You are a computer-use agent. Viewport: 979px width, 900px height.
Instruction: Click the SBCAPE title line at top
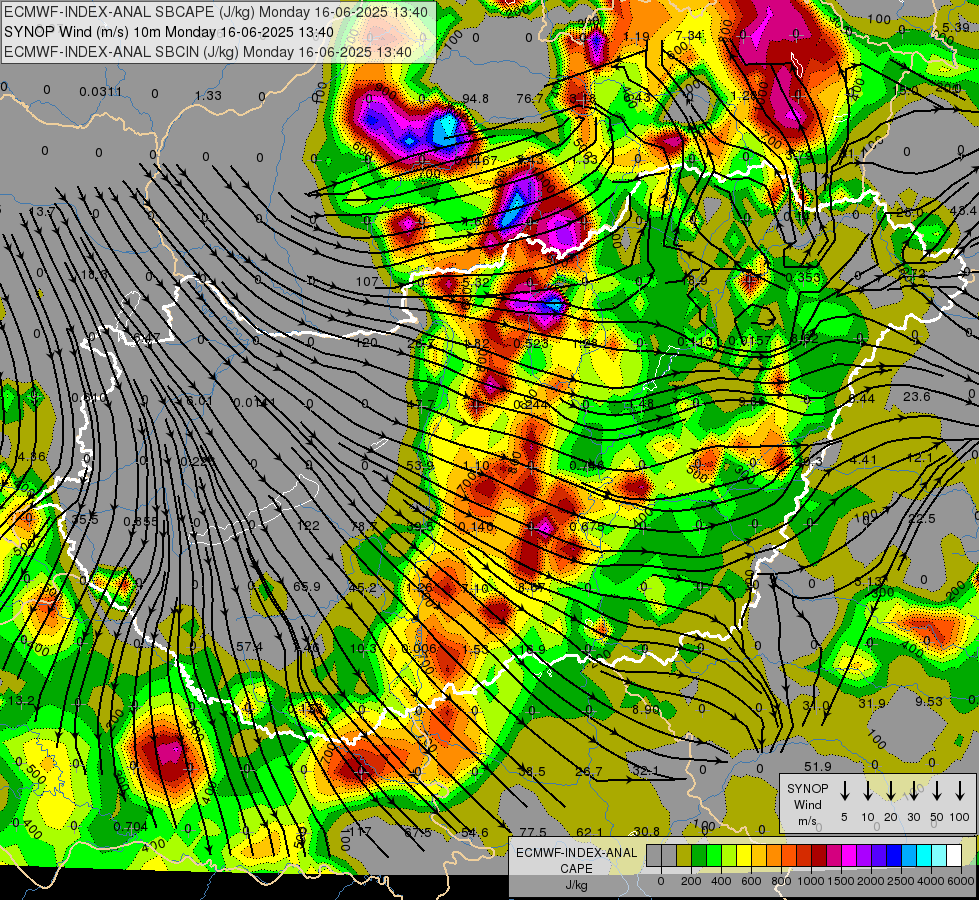216,12
